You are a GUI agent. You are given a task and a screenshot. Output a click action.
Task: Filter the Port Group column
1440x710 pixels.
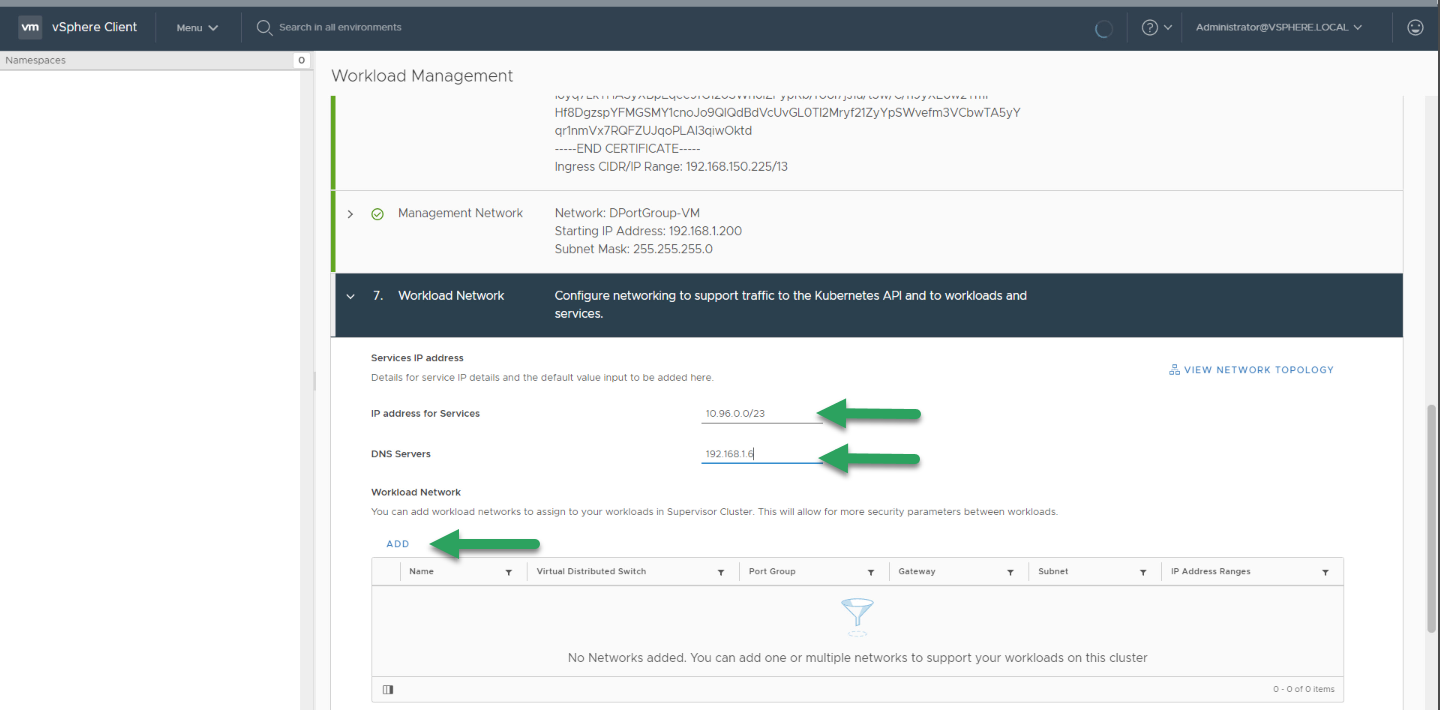click(x=871, y=572)
